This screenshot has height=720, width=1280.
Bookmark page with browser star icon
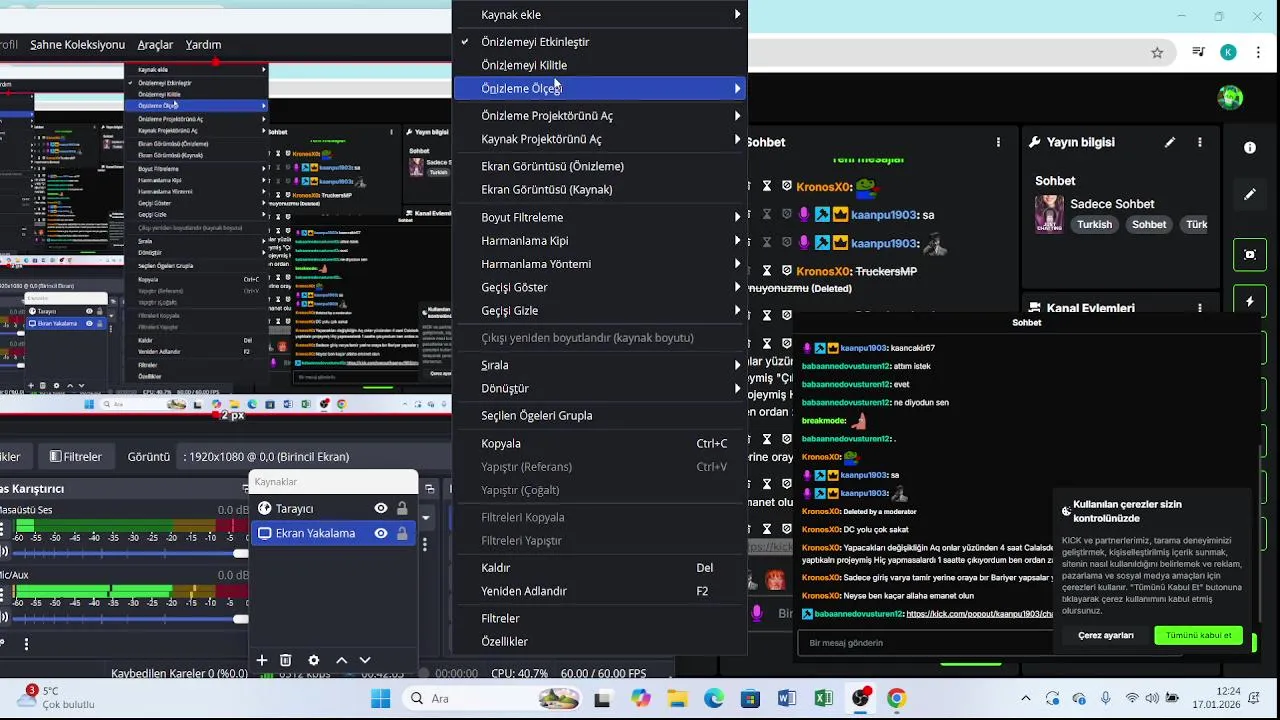tap(1157, 52)
